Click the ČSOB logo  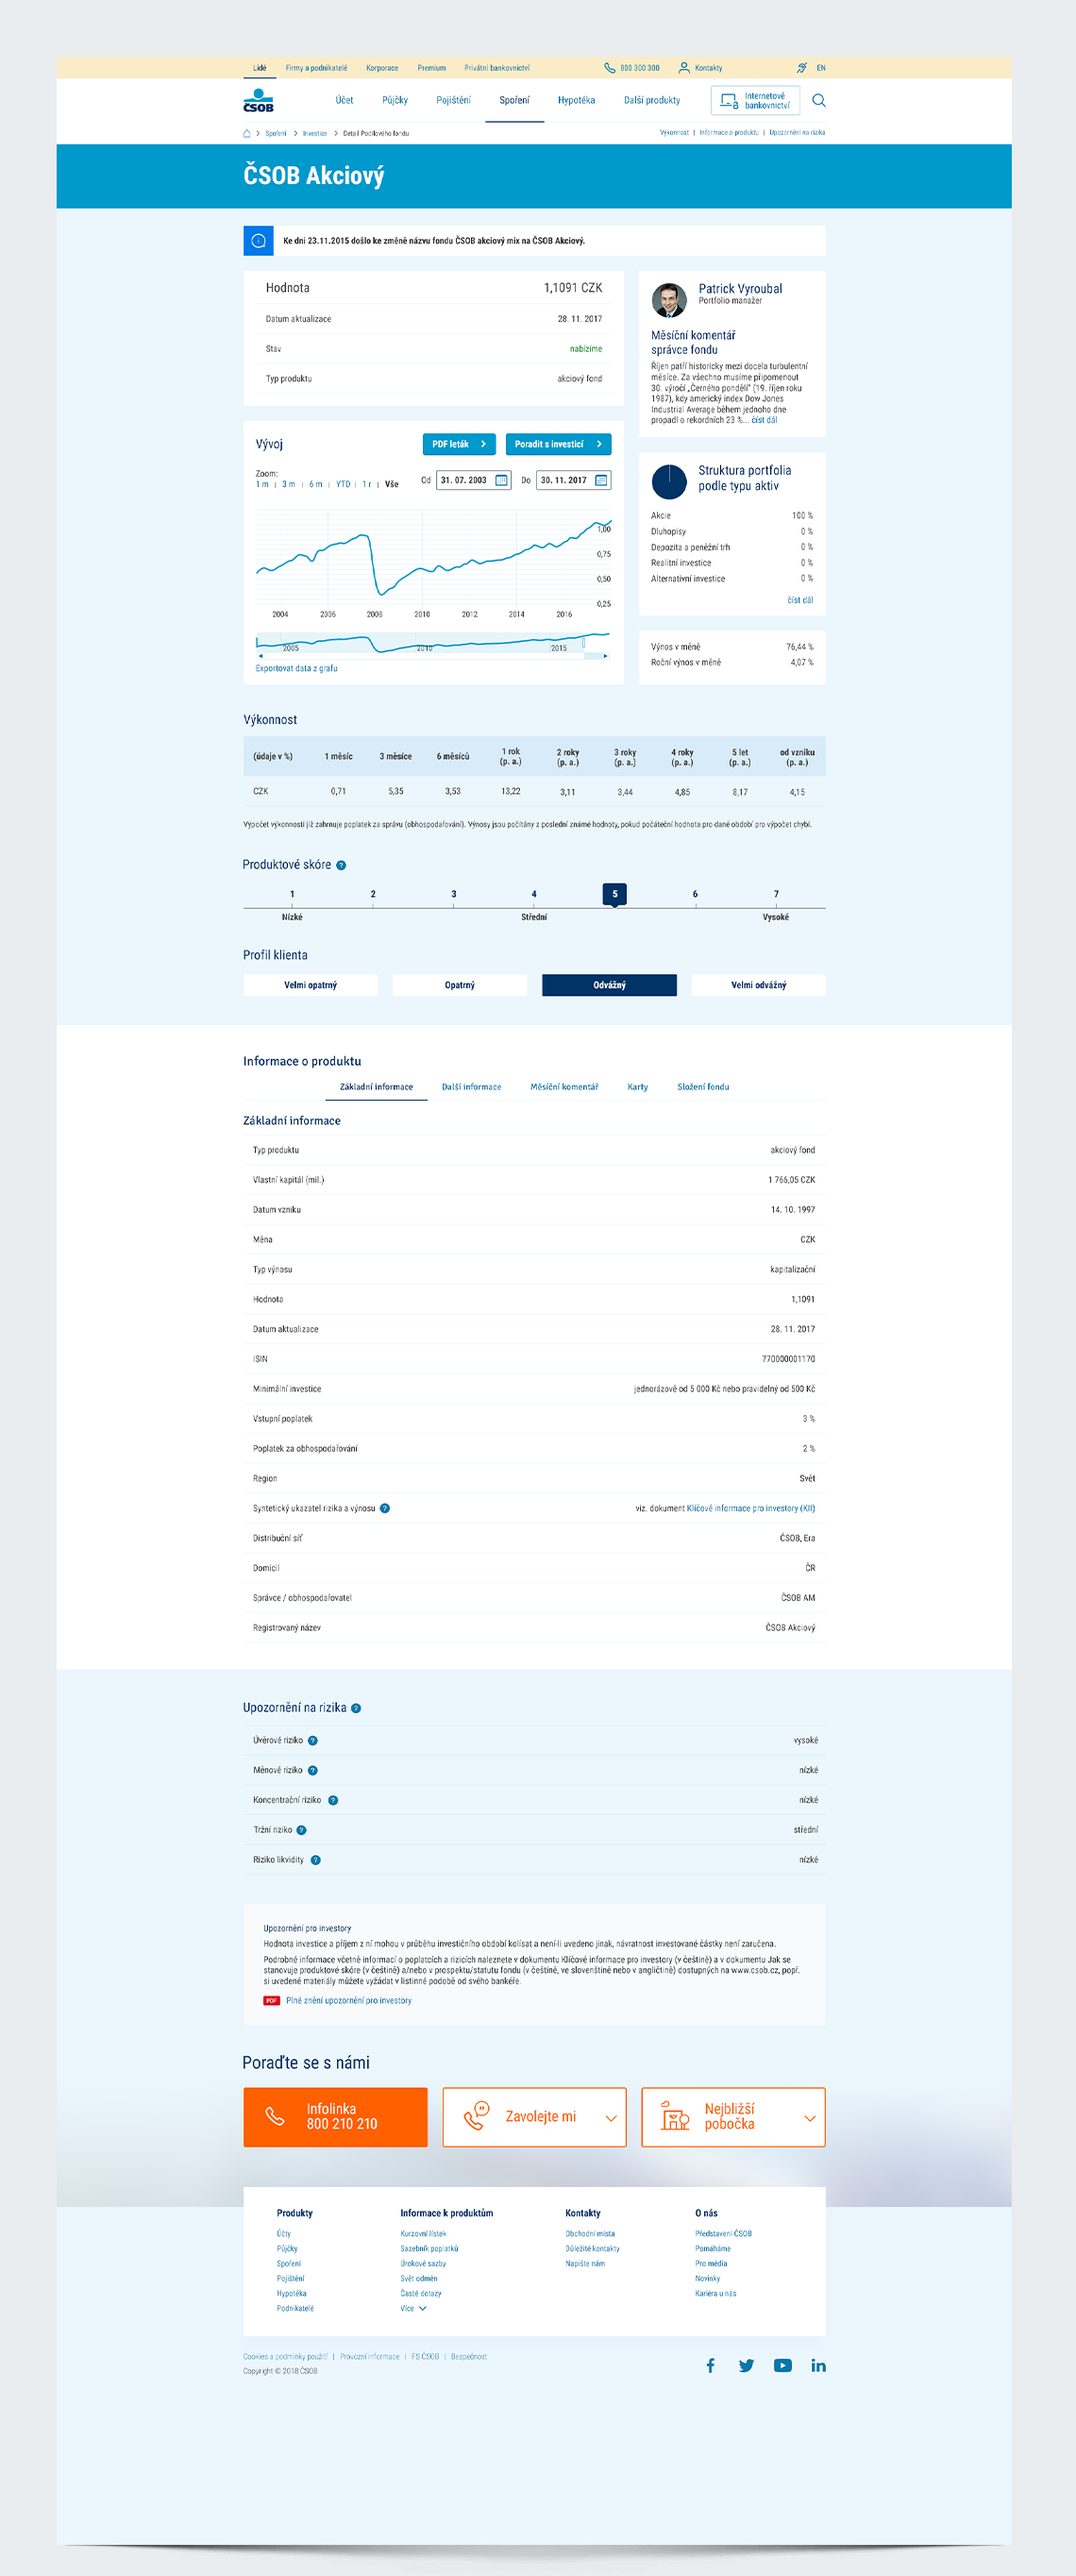click(258, 101)
